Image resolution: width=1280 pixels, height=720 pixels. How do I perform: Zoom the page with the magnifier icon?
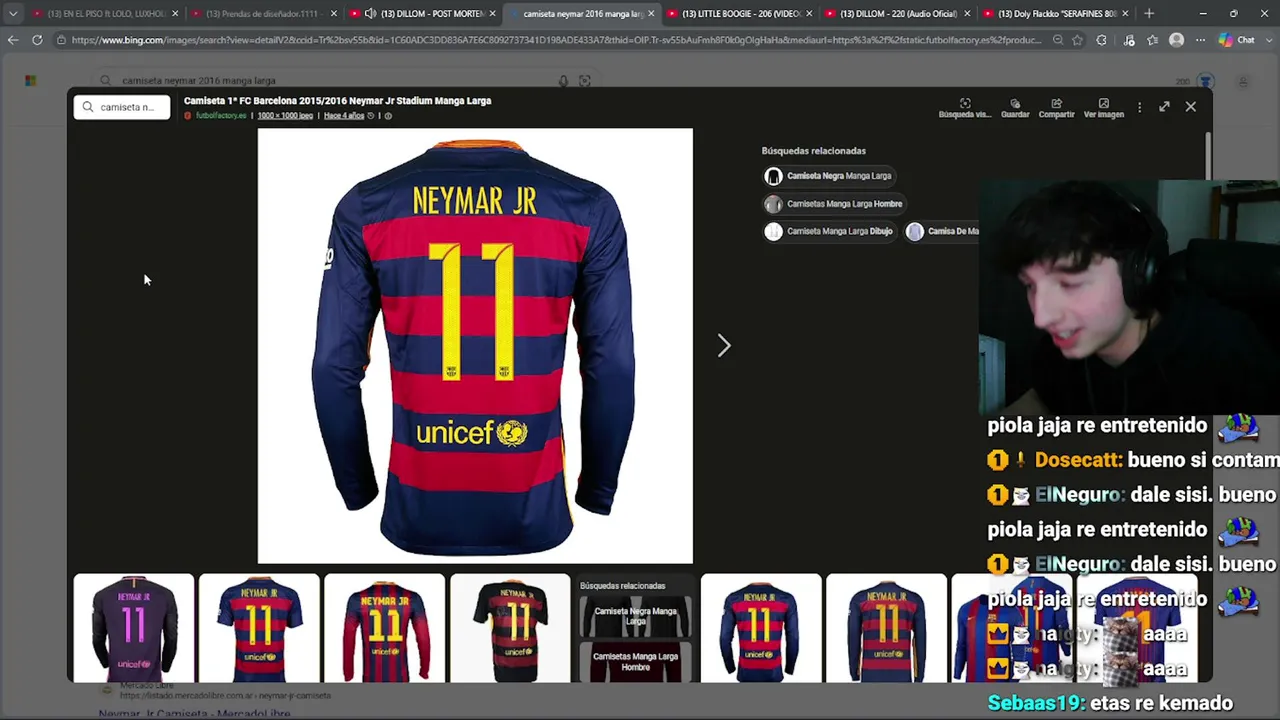coord(1058,40)
